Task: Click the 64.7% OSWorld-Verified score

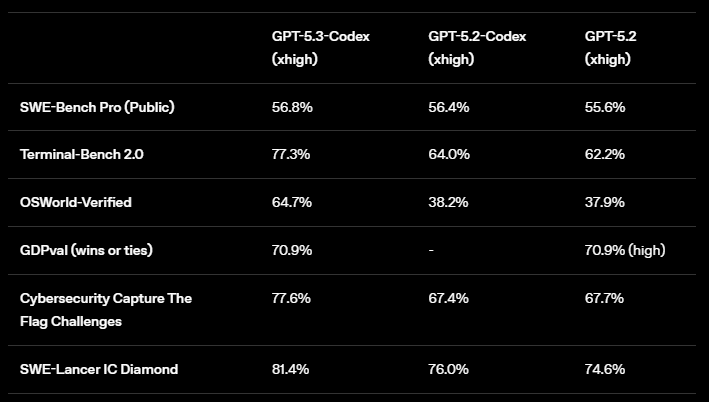Action: [292, 203]
